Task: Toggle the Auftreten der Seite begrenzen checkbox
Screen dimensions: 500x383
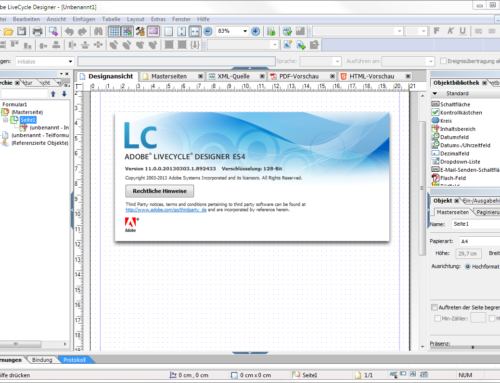Action: coord(434,307)
